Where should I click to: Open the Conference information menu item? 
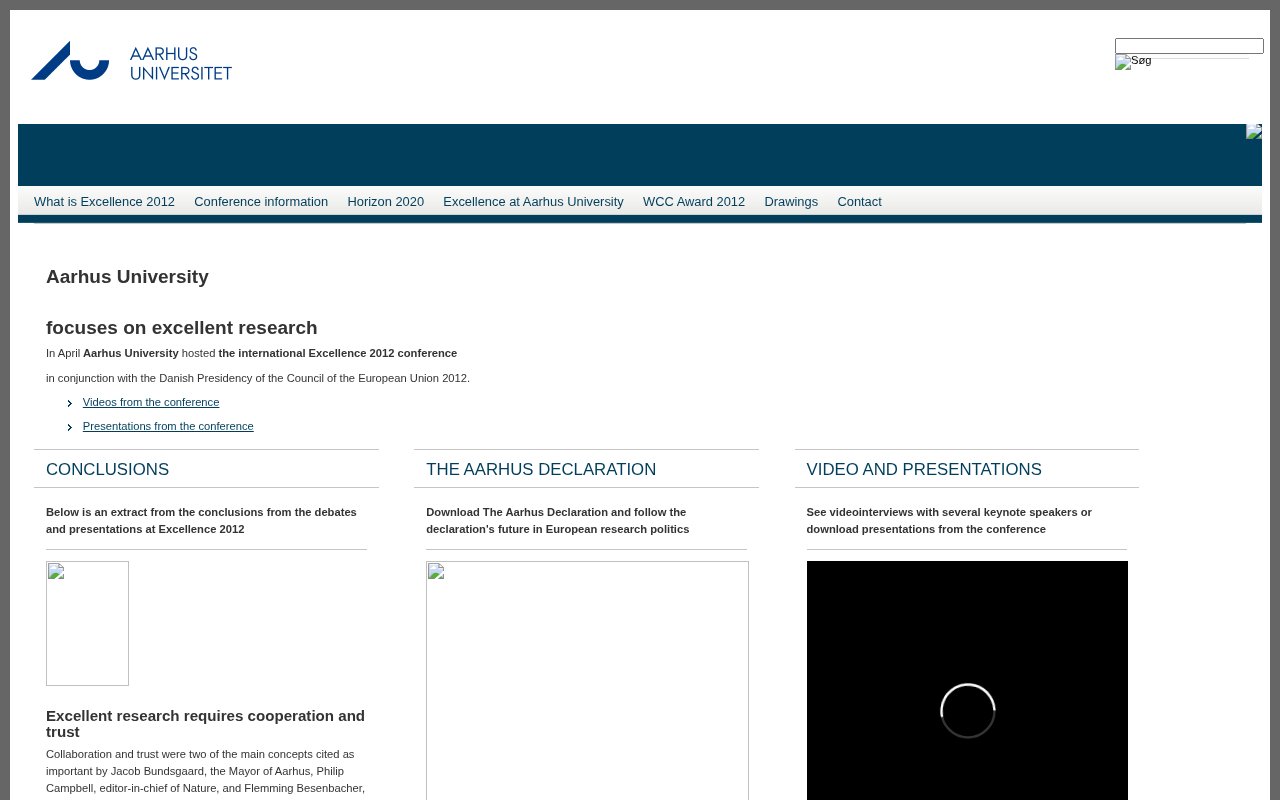(261, 202)
